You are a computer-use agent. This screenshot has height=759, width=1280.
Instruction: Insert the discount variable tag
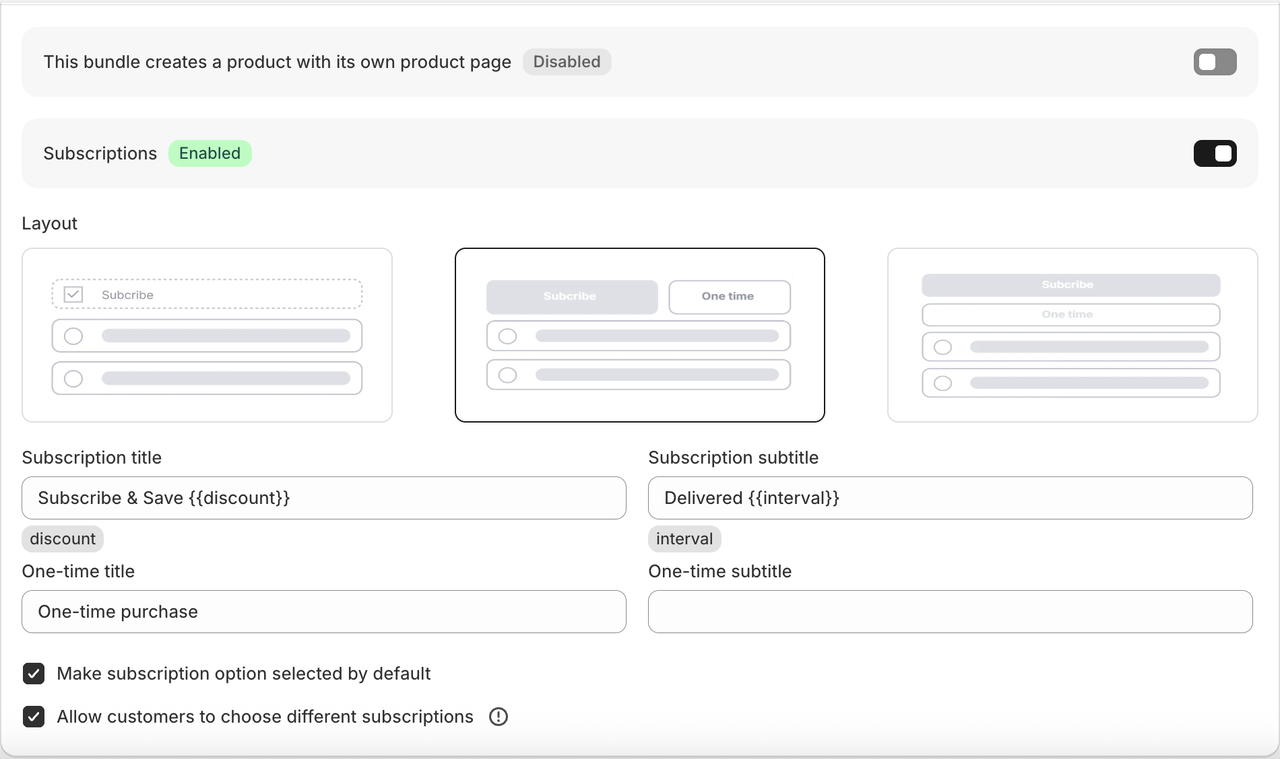[63, 539]
